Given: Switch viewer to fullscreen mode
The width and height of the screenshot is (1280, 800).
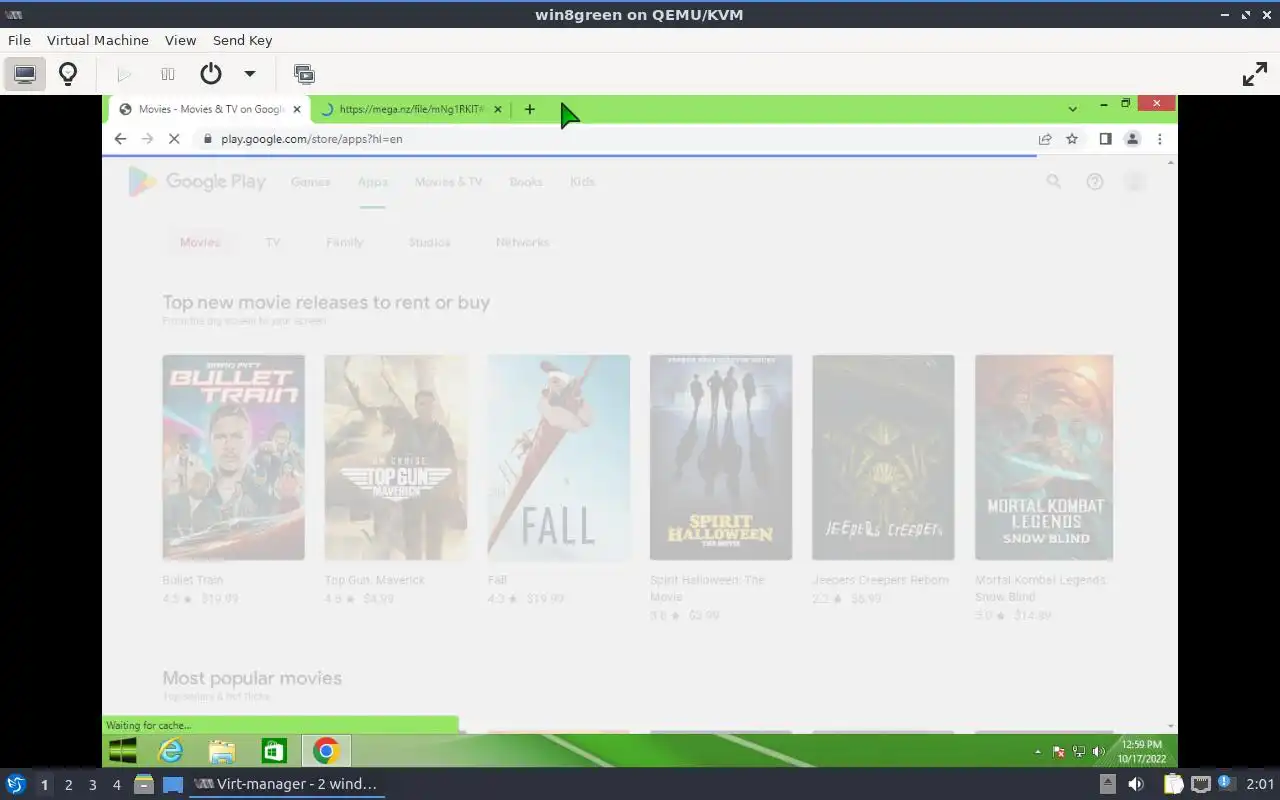Looking at the screenshot, I should pyautogui.click(x=1254, y=74).
